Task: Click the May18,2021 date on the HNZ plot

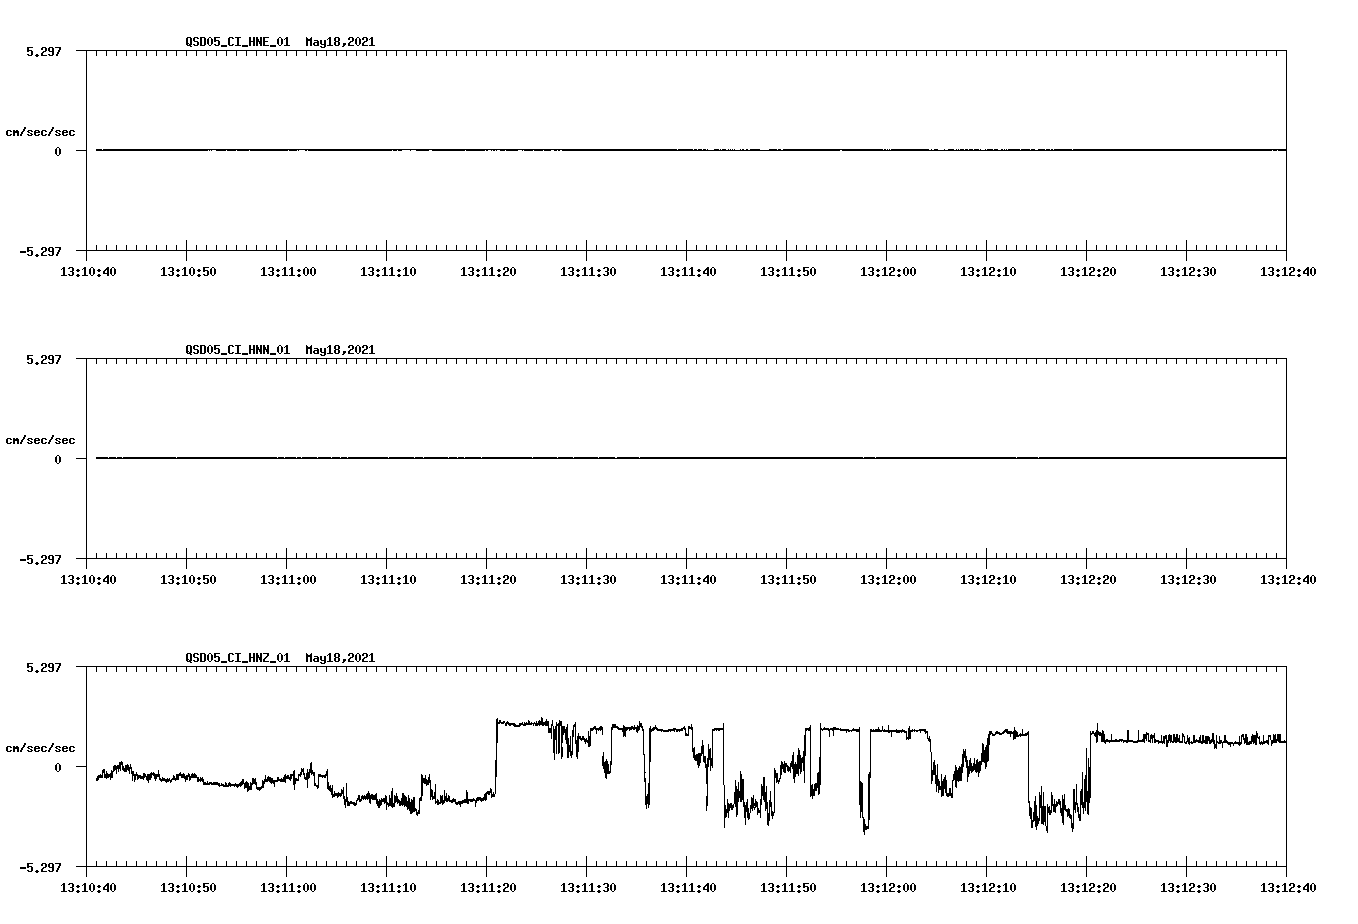Action: pos(340,658)
